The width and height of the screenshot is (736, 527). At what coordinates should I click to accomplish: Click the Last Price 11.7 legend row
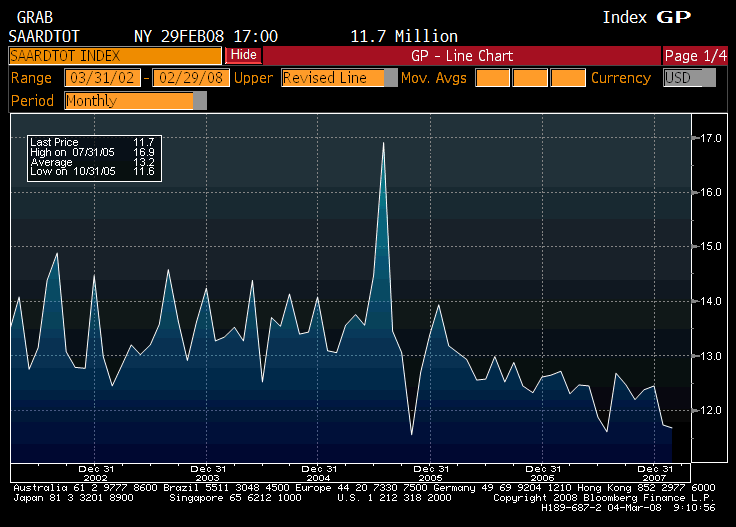[x=92, y=142]
